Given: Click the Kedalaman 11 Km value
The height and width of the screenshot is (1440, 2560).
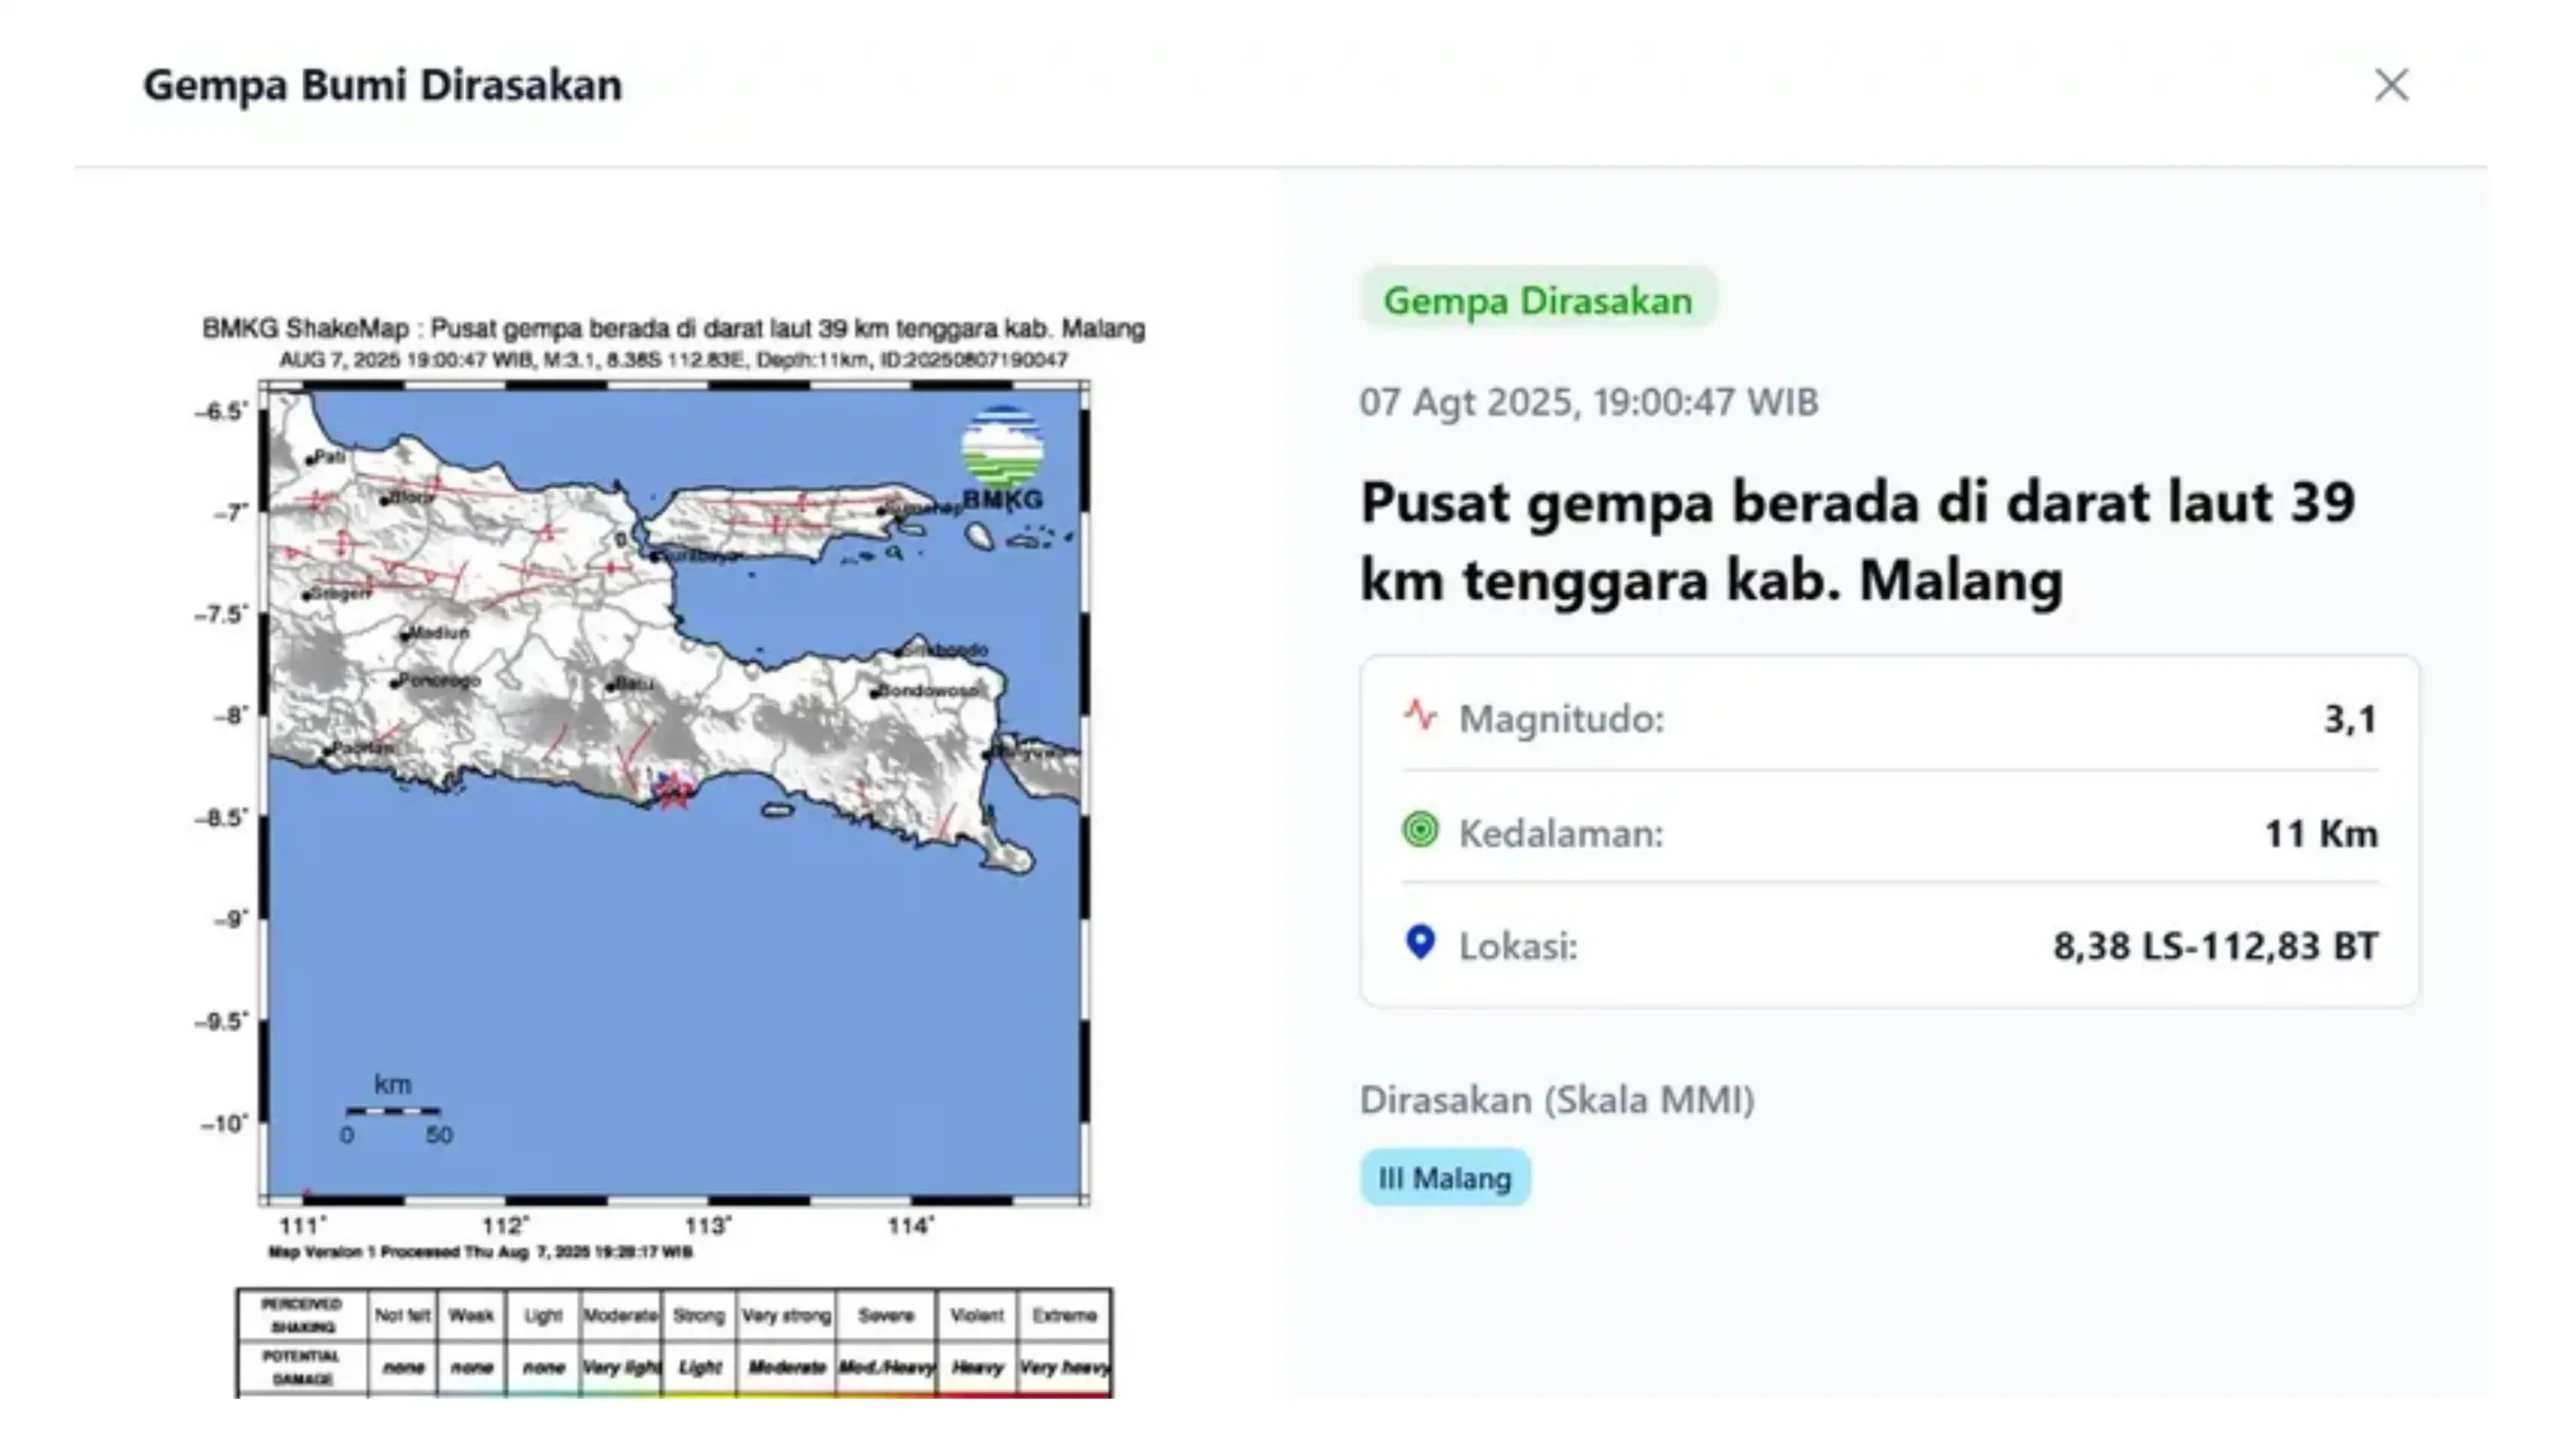Looking at the screenshot, I should pyautogui.click(x=2320, y=833).
